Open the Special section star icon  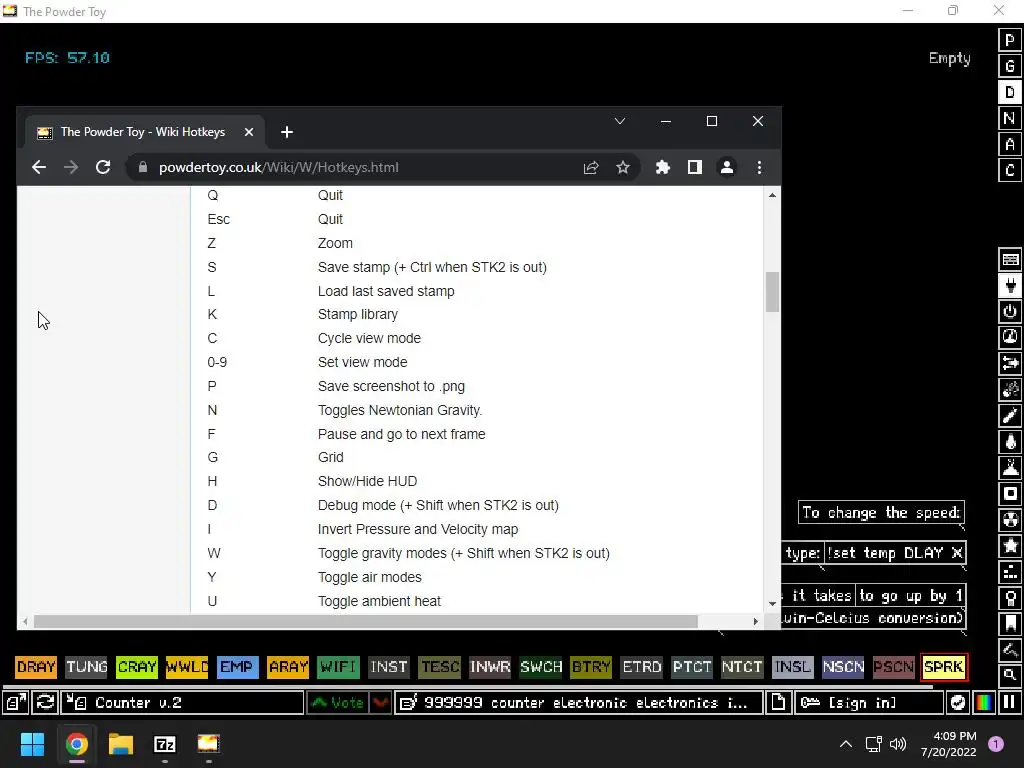[x=1010, y=546]
